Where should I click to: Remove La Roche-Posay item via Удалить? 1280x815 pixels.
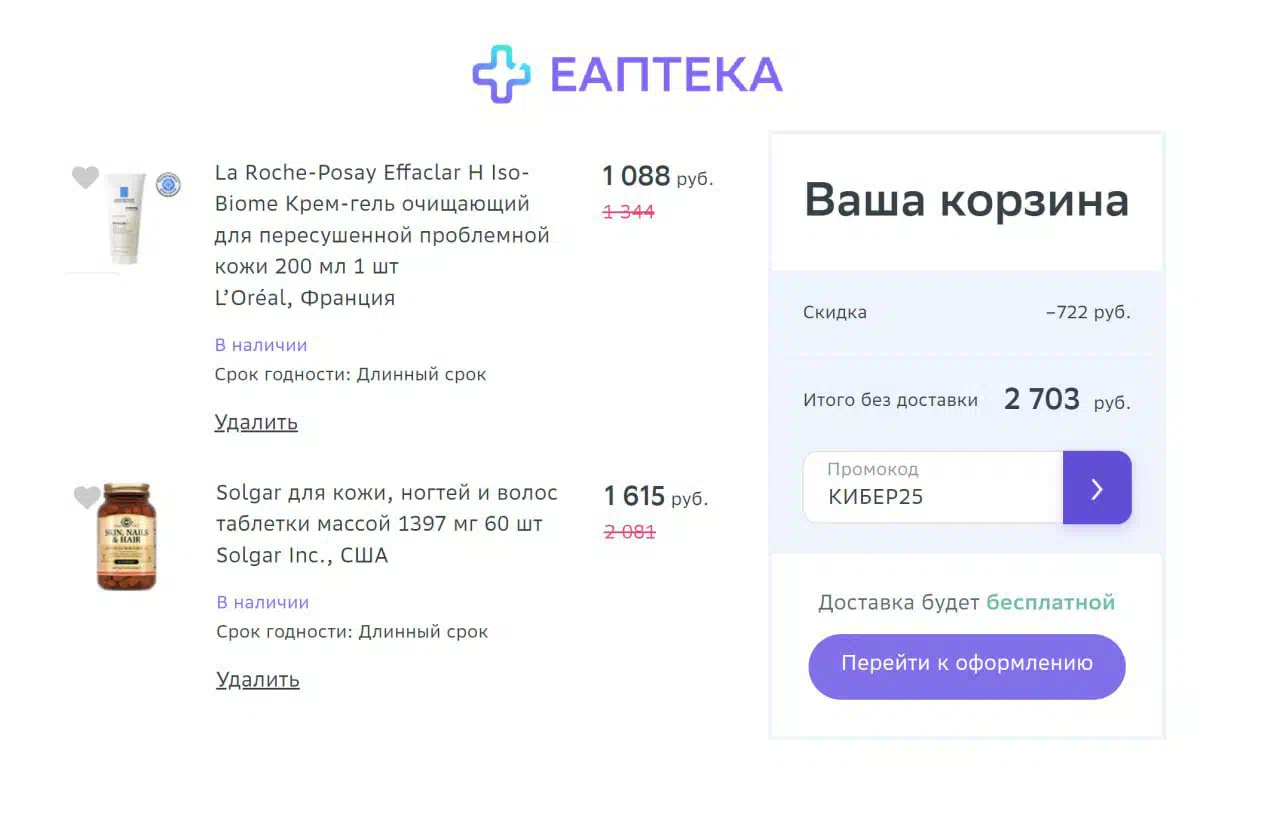point(256,422)
